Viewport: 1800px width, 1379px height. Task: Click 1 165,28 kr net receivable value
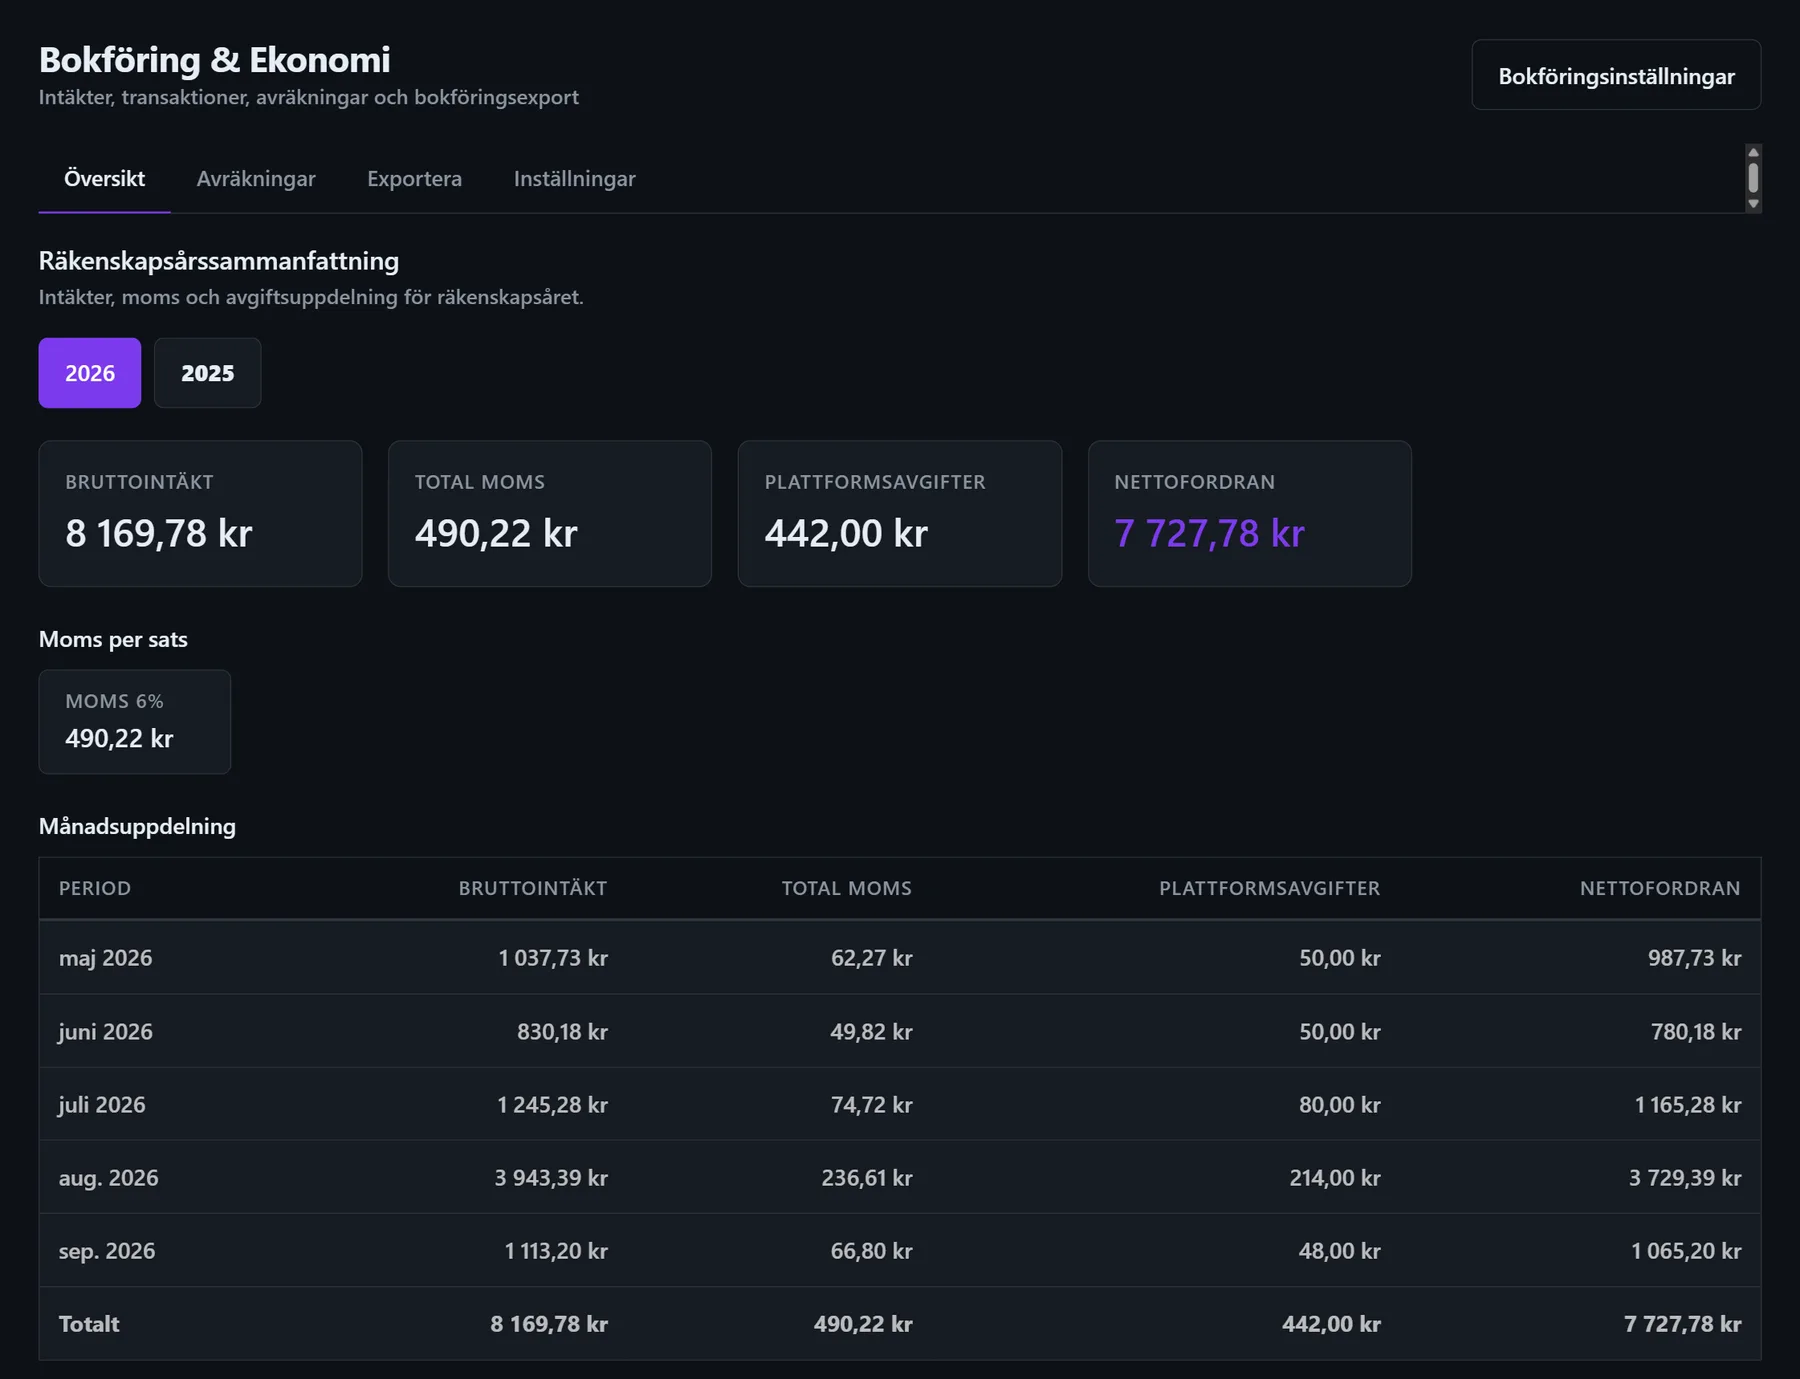(1688, 1105)
